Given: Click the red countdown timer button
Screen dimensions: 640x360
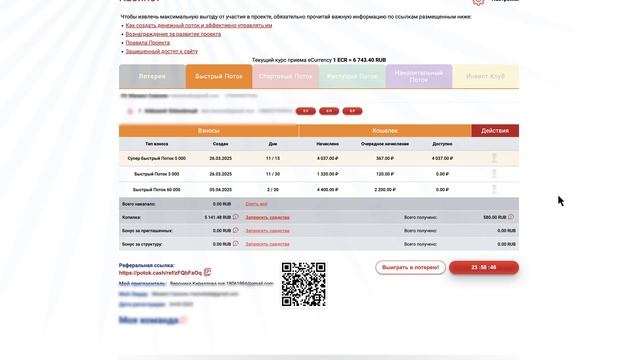Looking at the screenshot, I should coord(484,267).
